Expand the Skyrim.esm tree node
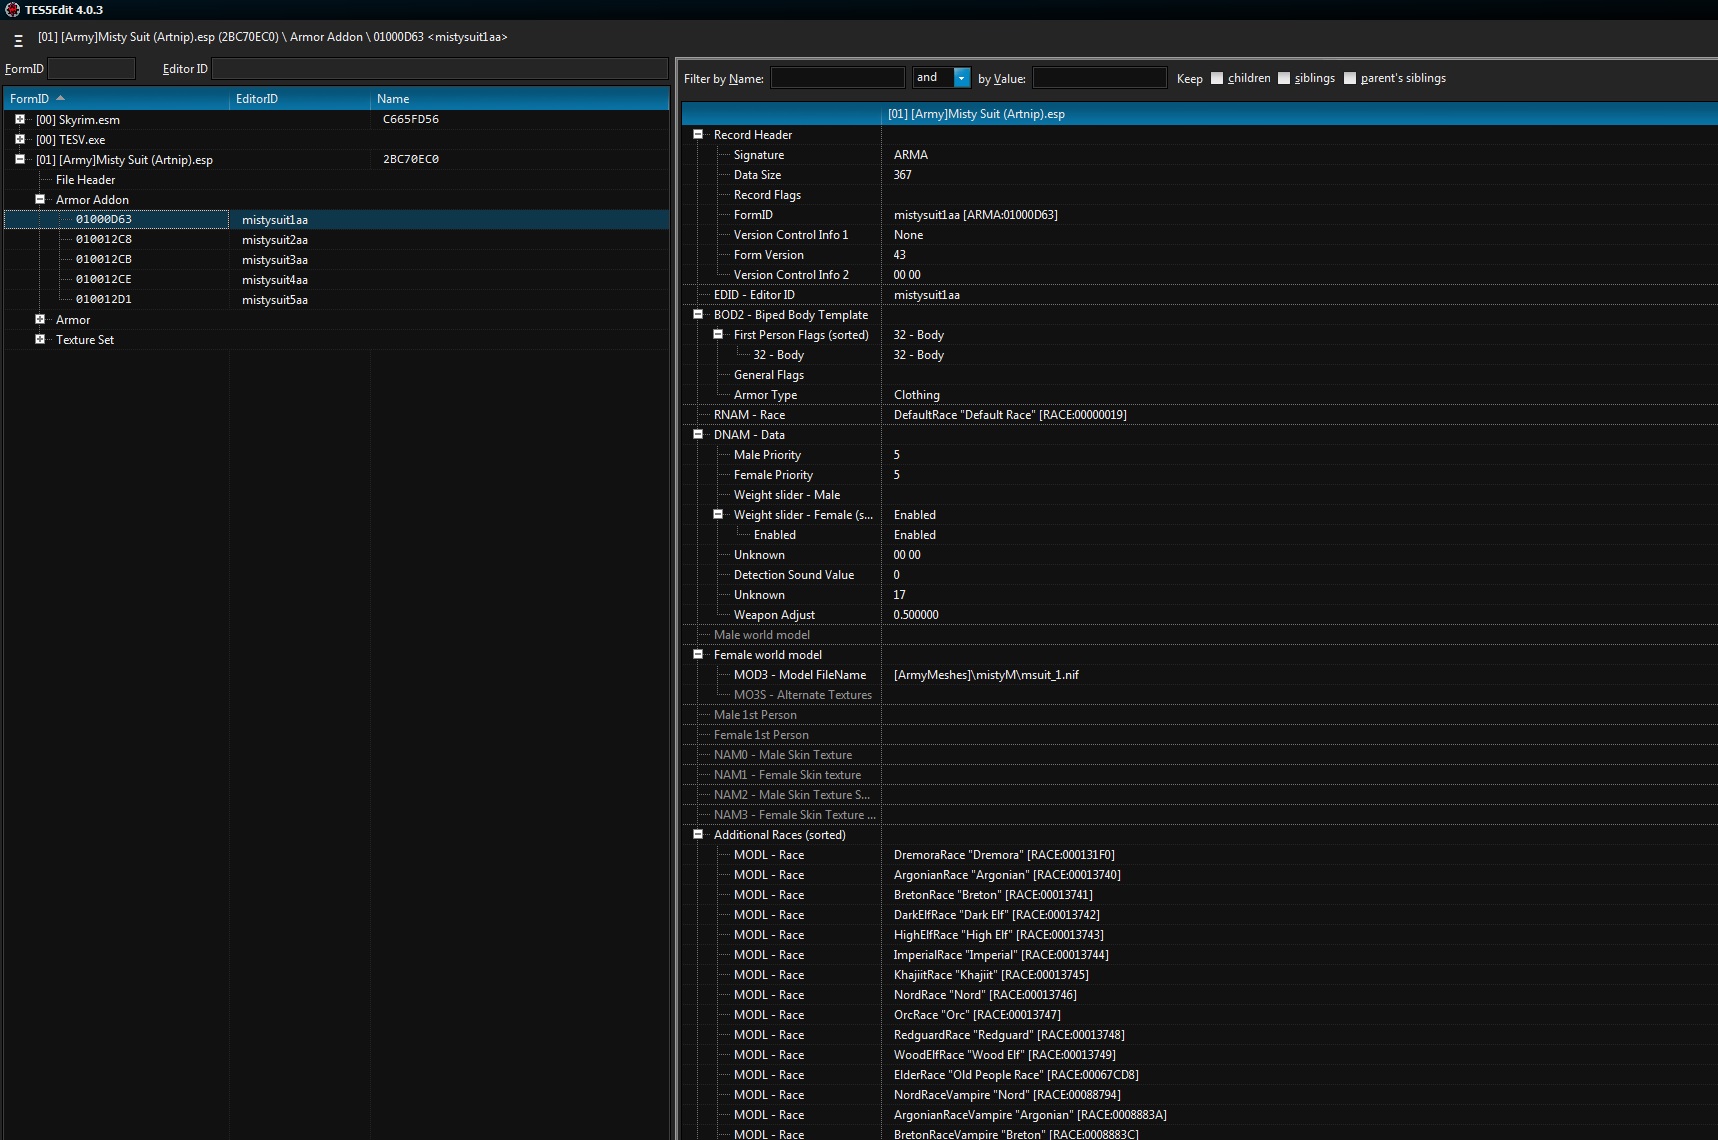 point(19,119)
